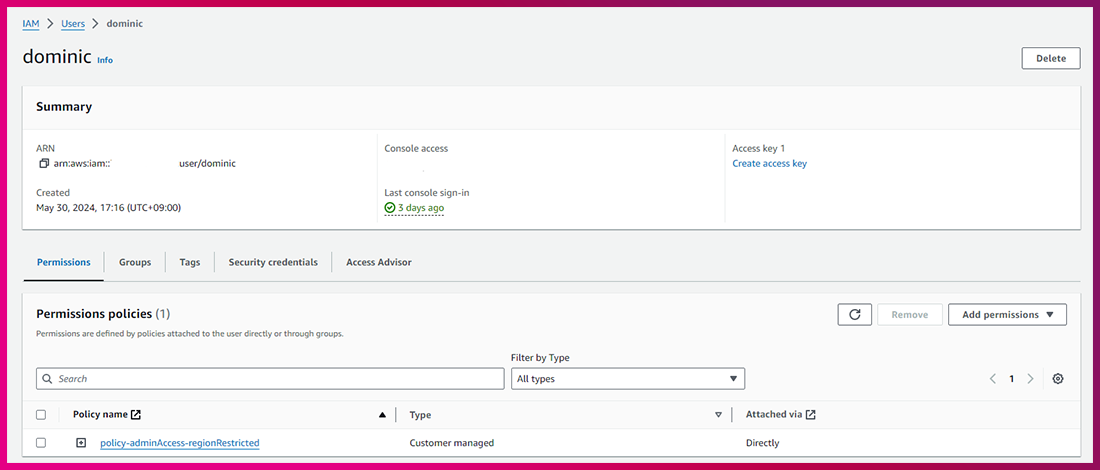This screenshot has width=1100, height=470.
Task: Click the Delete user button
Action: [1050, 58]
